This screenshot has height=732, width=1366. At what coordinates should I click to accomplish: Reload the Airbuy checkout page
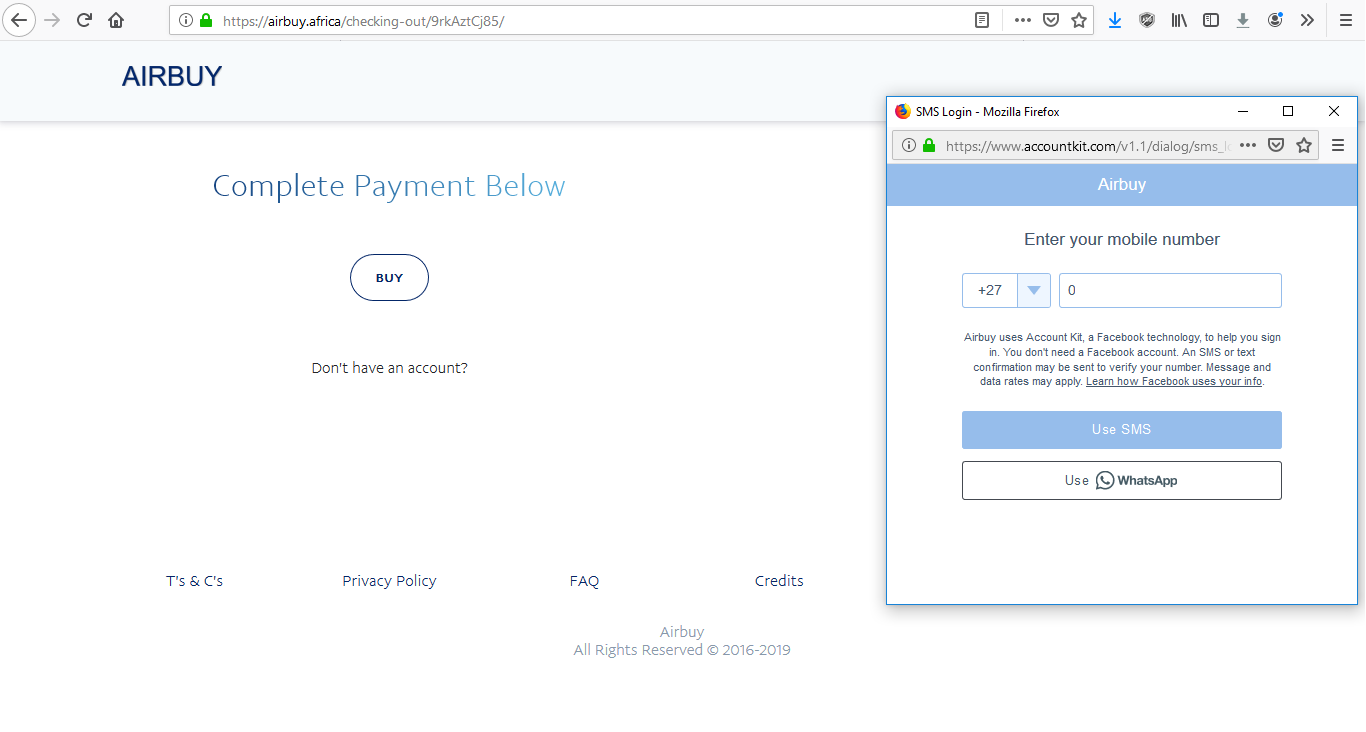click(85, 20)
